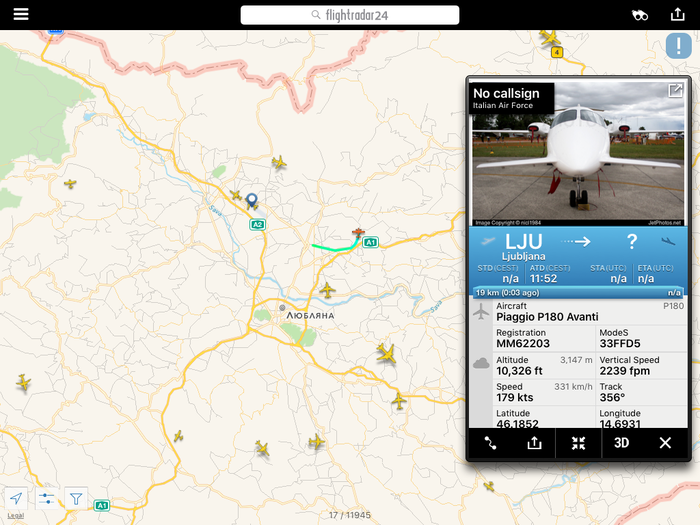Tap the unknown destination question mark
This screenshot has width=700, height=525.
tap(632, 242)
